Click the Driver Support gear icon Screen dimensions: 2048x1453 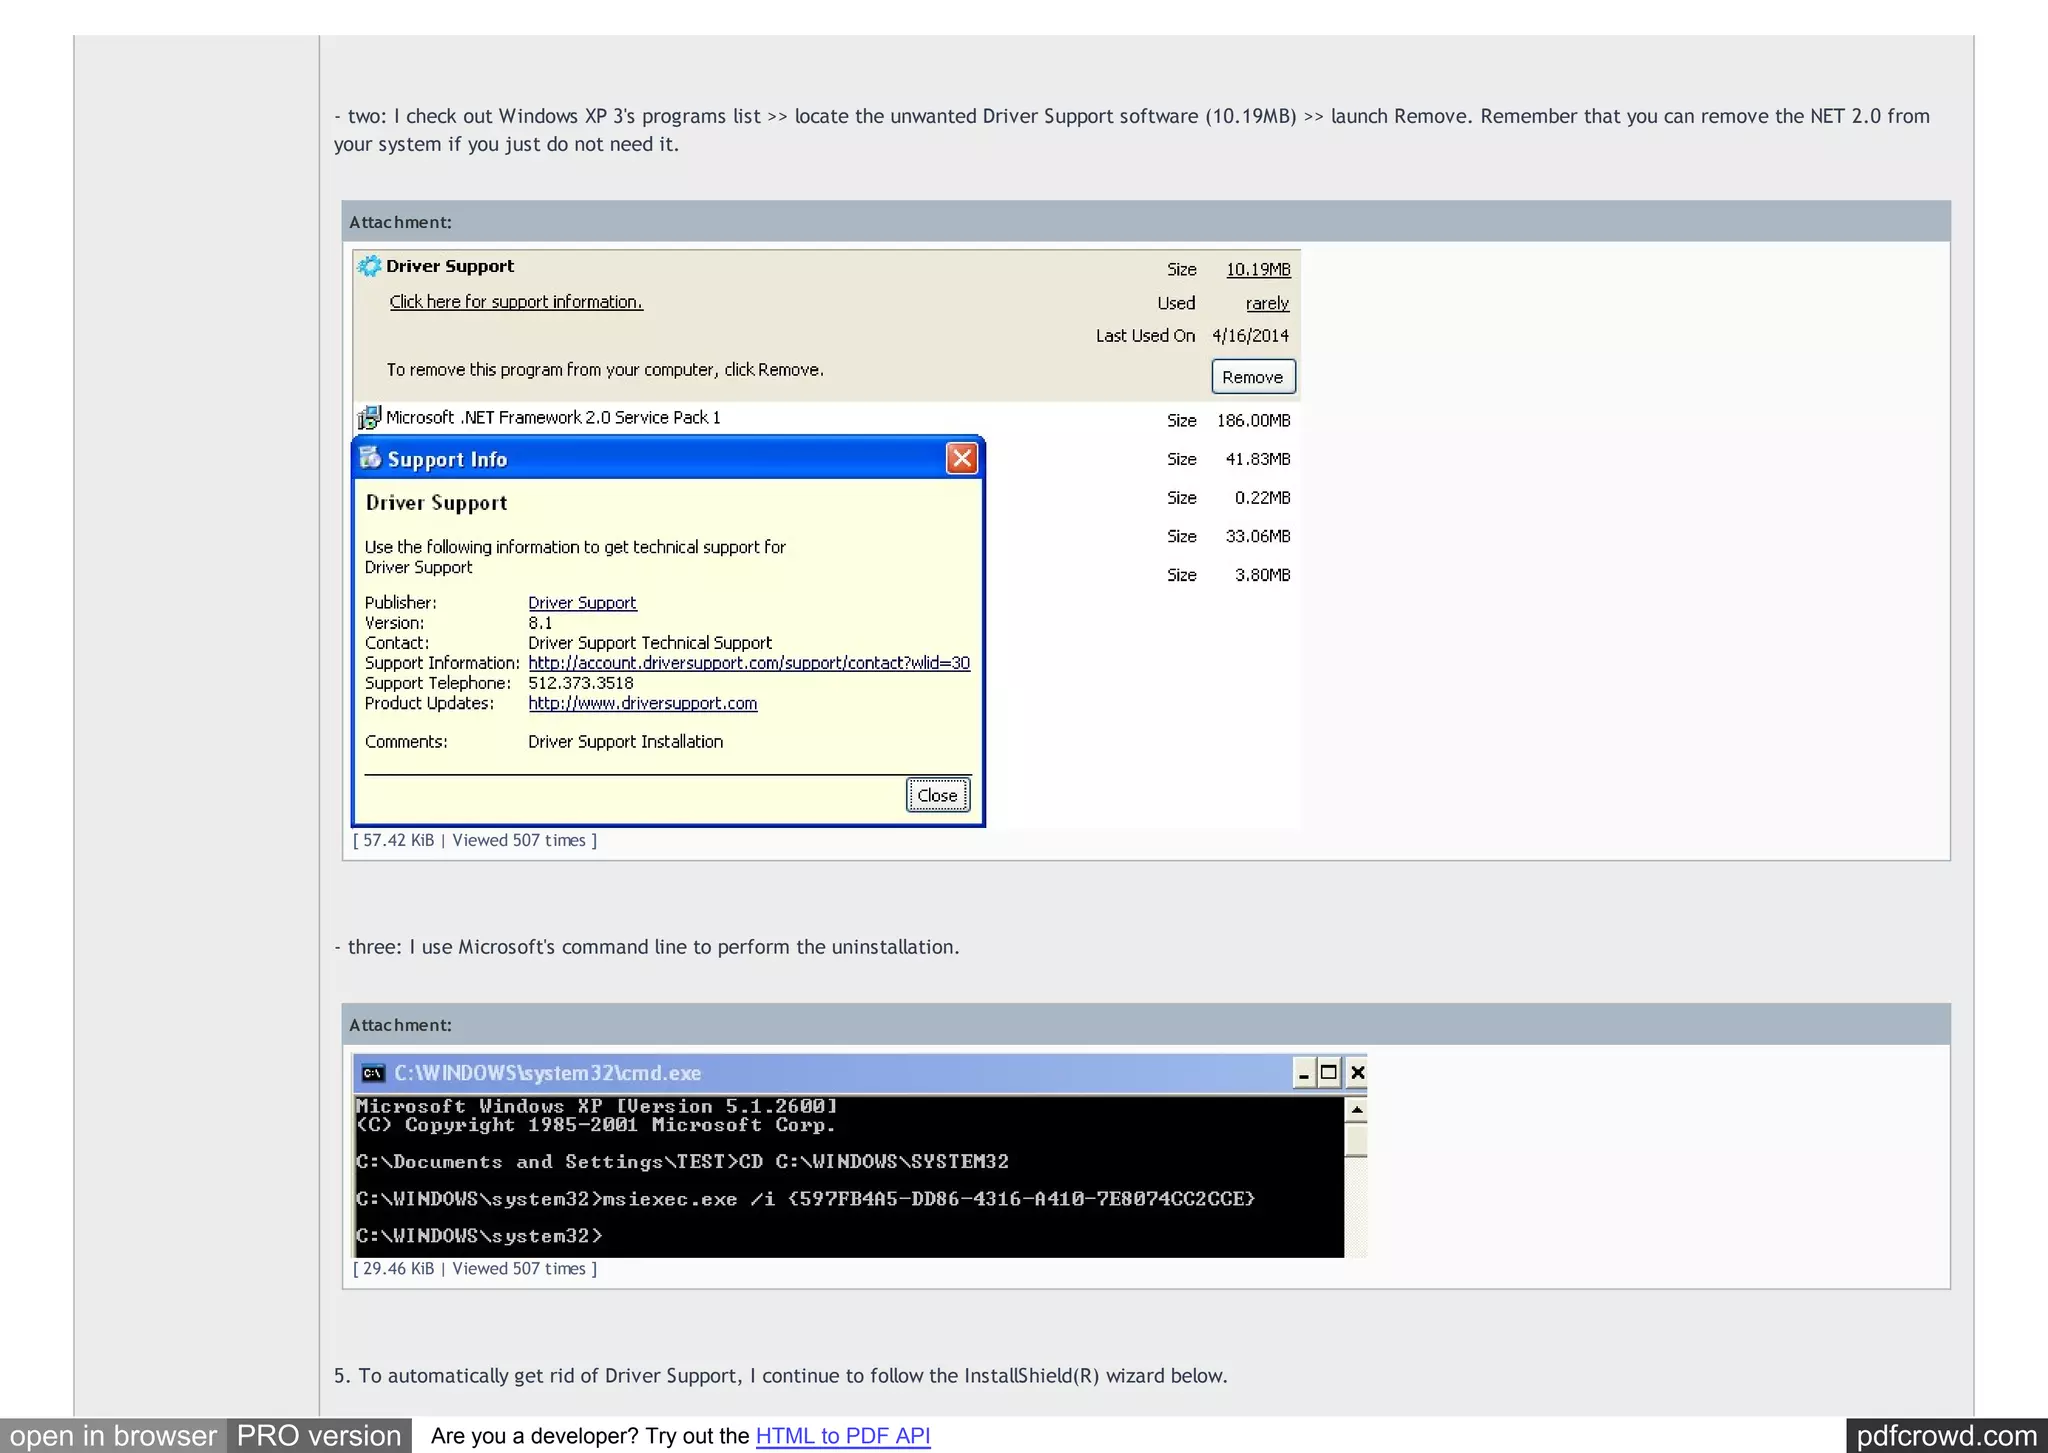pyautogui.click(x=369, y=266)
